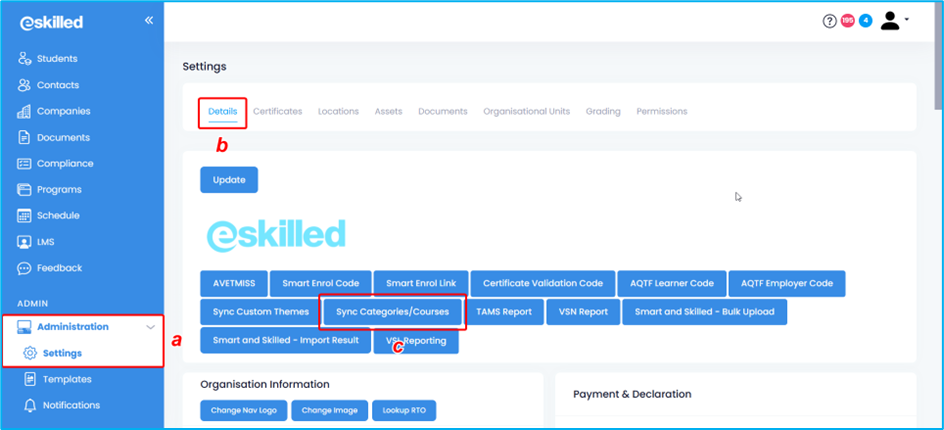
Task: Open the user profile dropdown
Action: 894,21
